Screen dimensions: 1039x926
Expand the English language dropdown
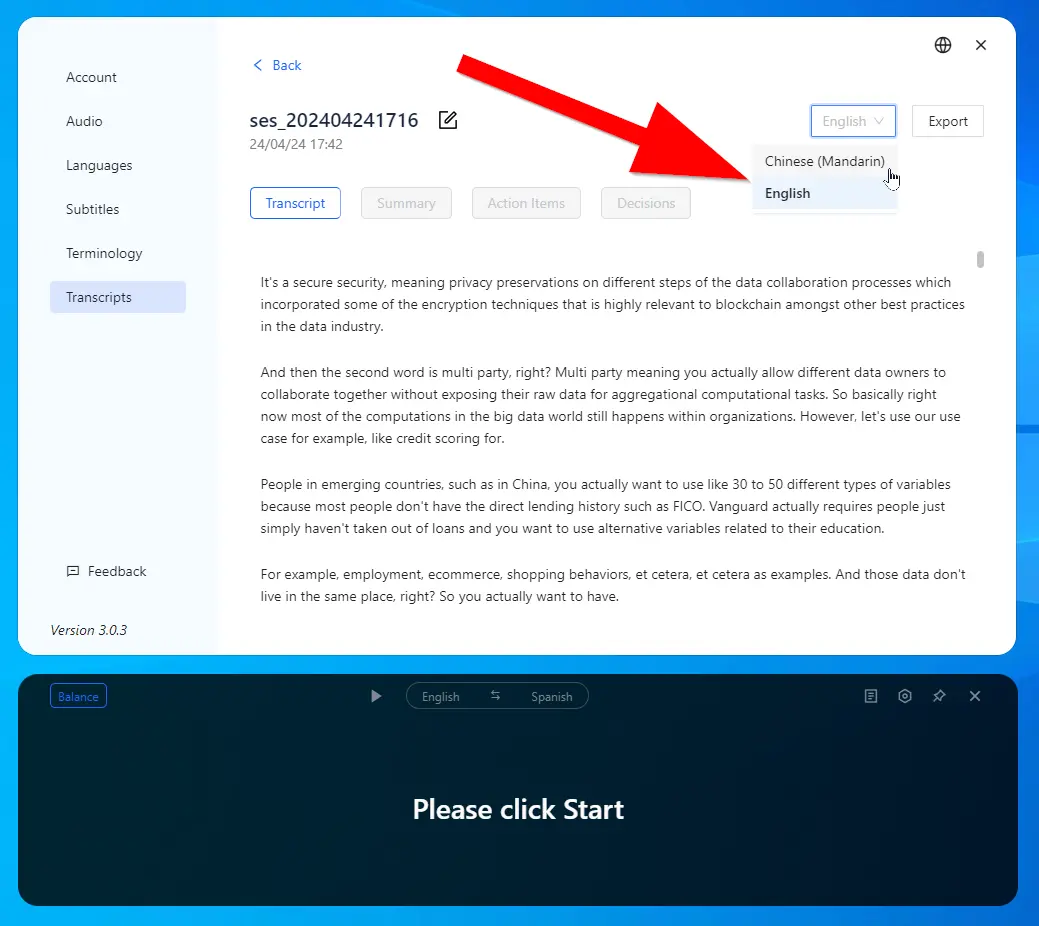tap(853, 121)
